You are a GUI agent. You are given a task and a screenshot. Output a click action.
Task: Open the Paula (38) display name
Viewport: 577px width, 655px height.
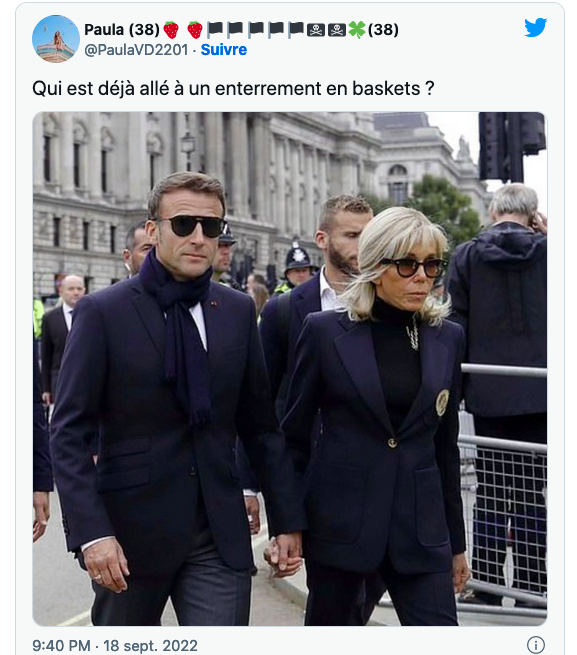tap(122, 30)
